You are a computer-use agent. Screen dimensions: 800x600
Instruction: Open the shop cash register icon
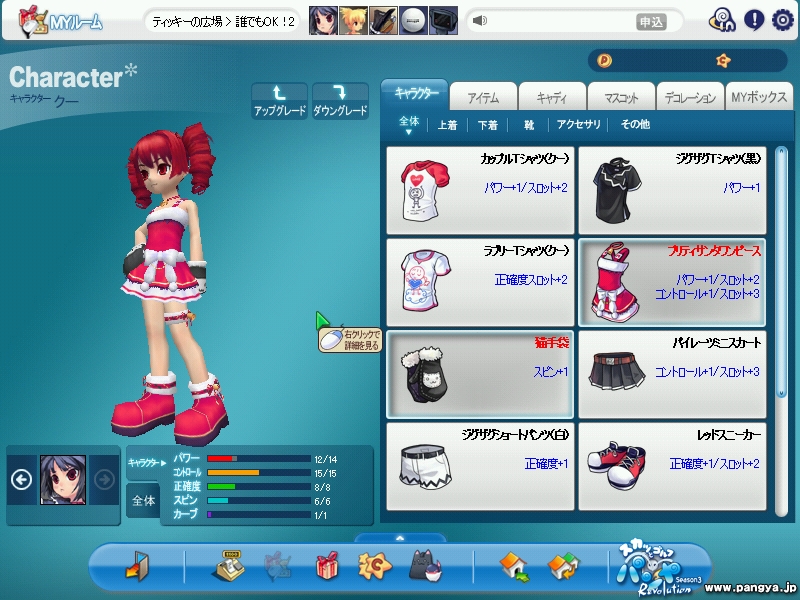tap(229, 565)
